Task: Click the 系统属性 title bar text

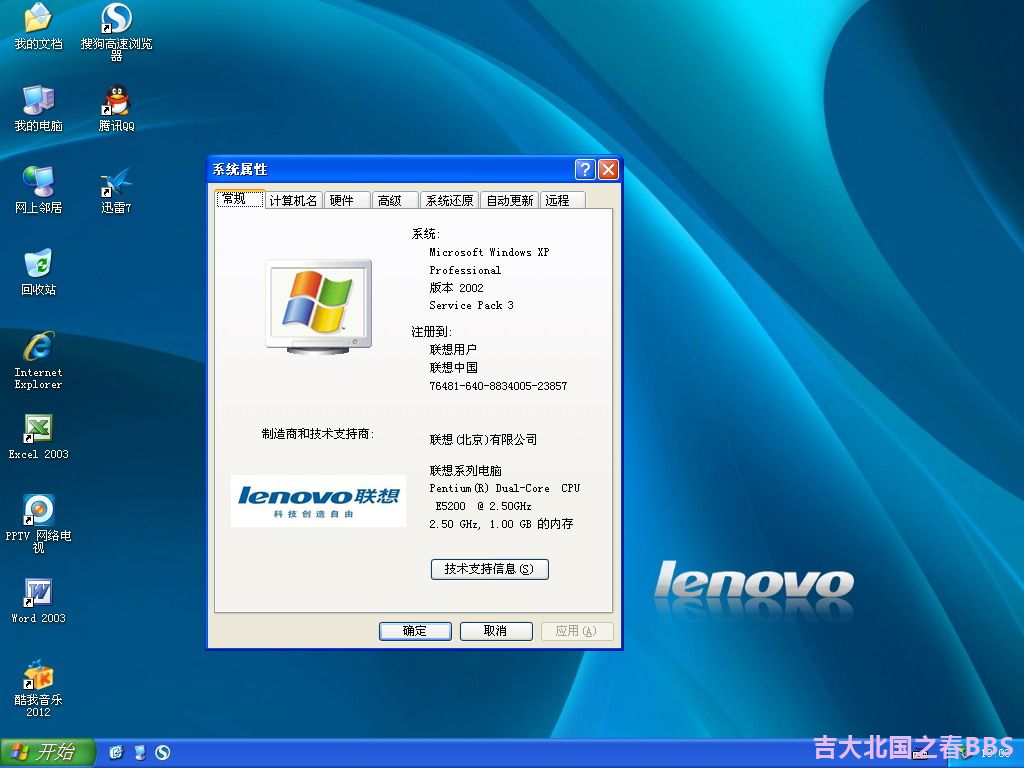Action: point(240,170)
